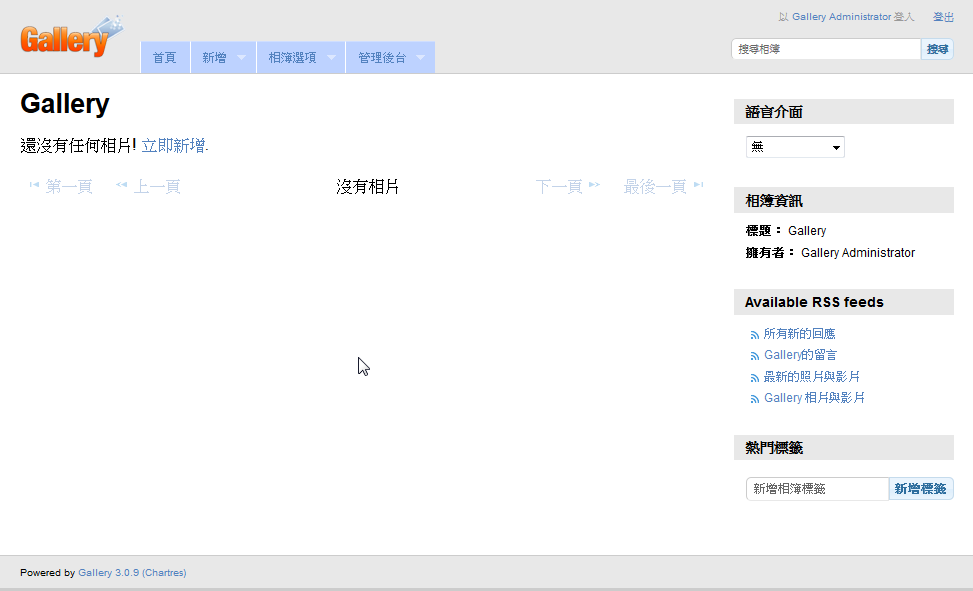The image size is (973, 591).
Task: Expand the 管理後台 admin menu
Action: point(390,58)
